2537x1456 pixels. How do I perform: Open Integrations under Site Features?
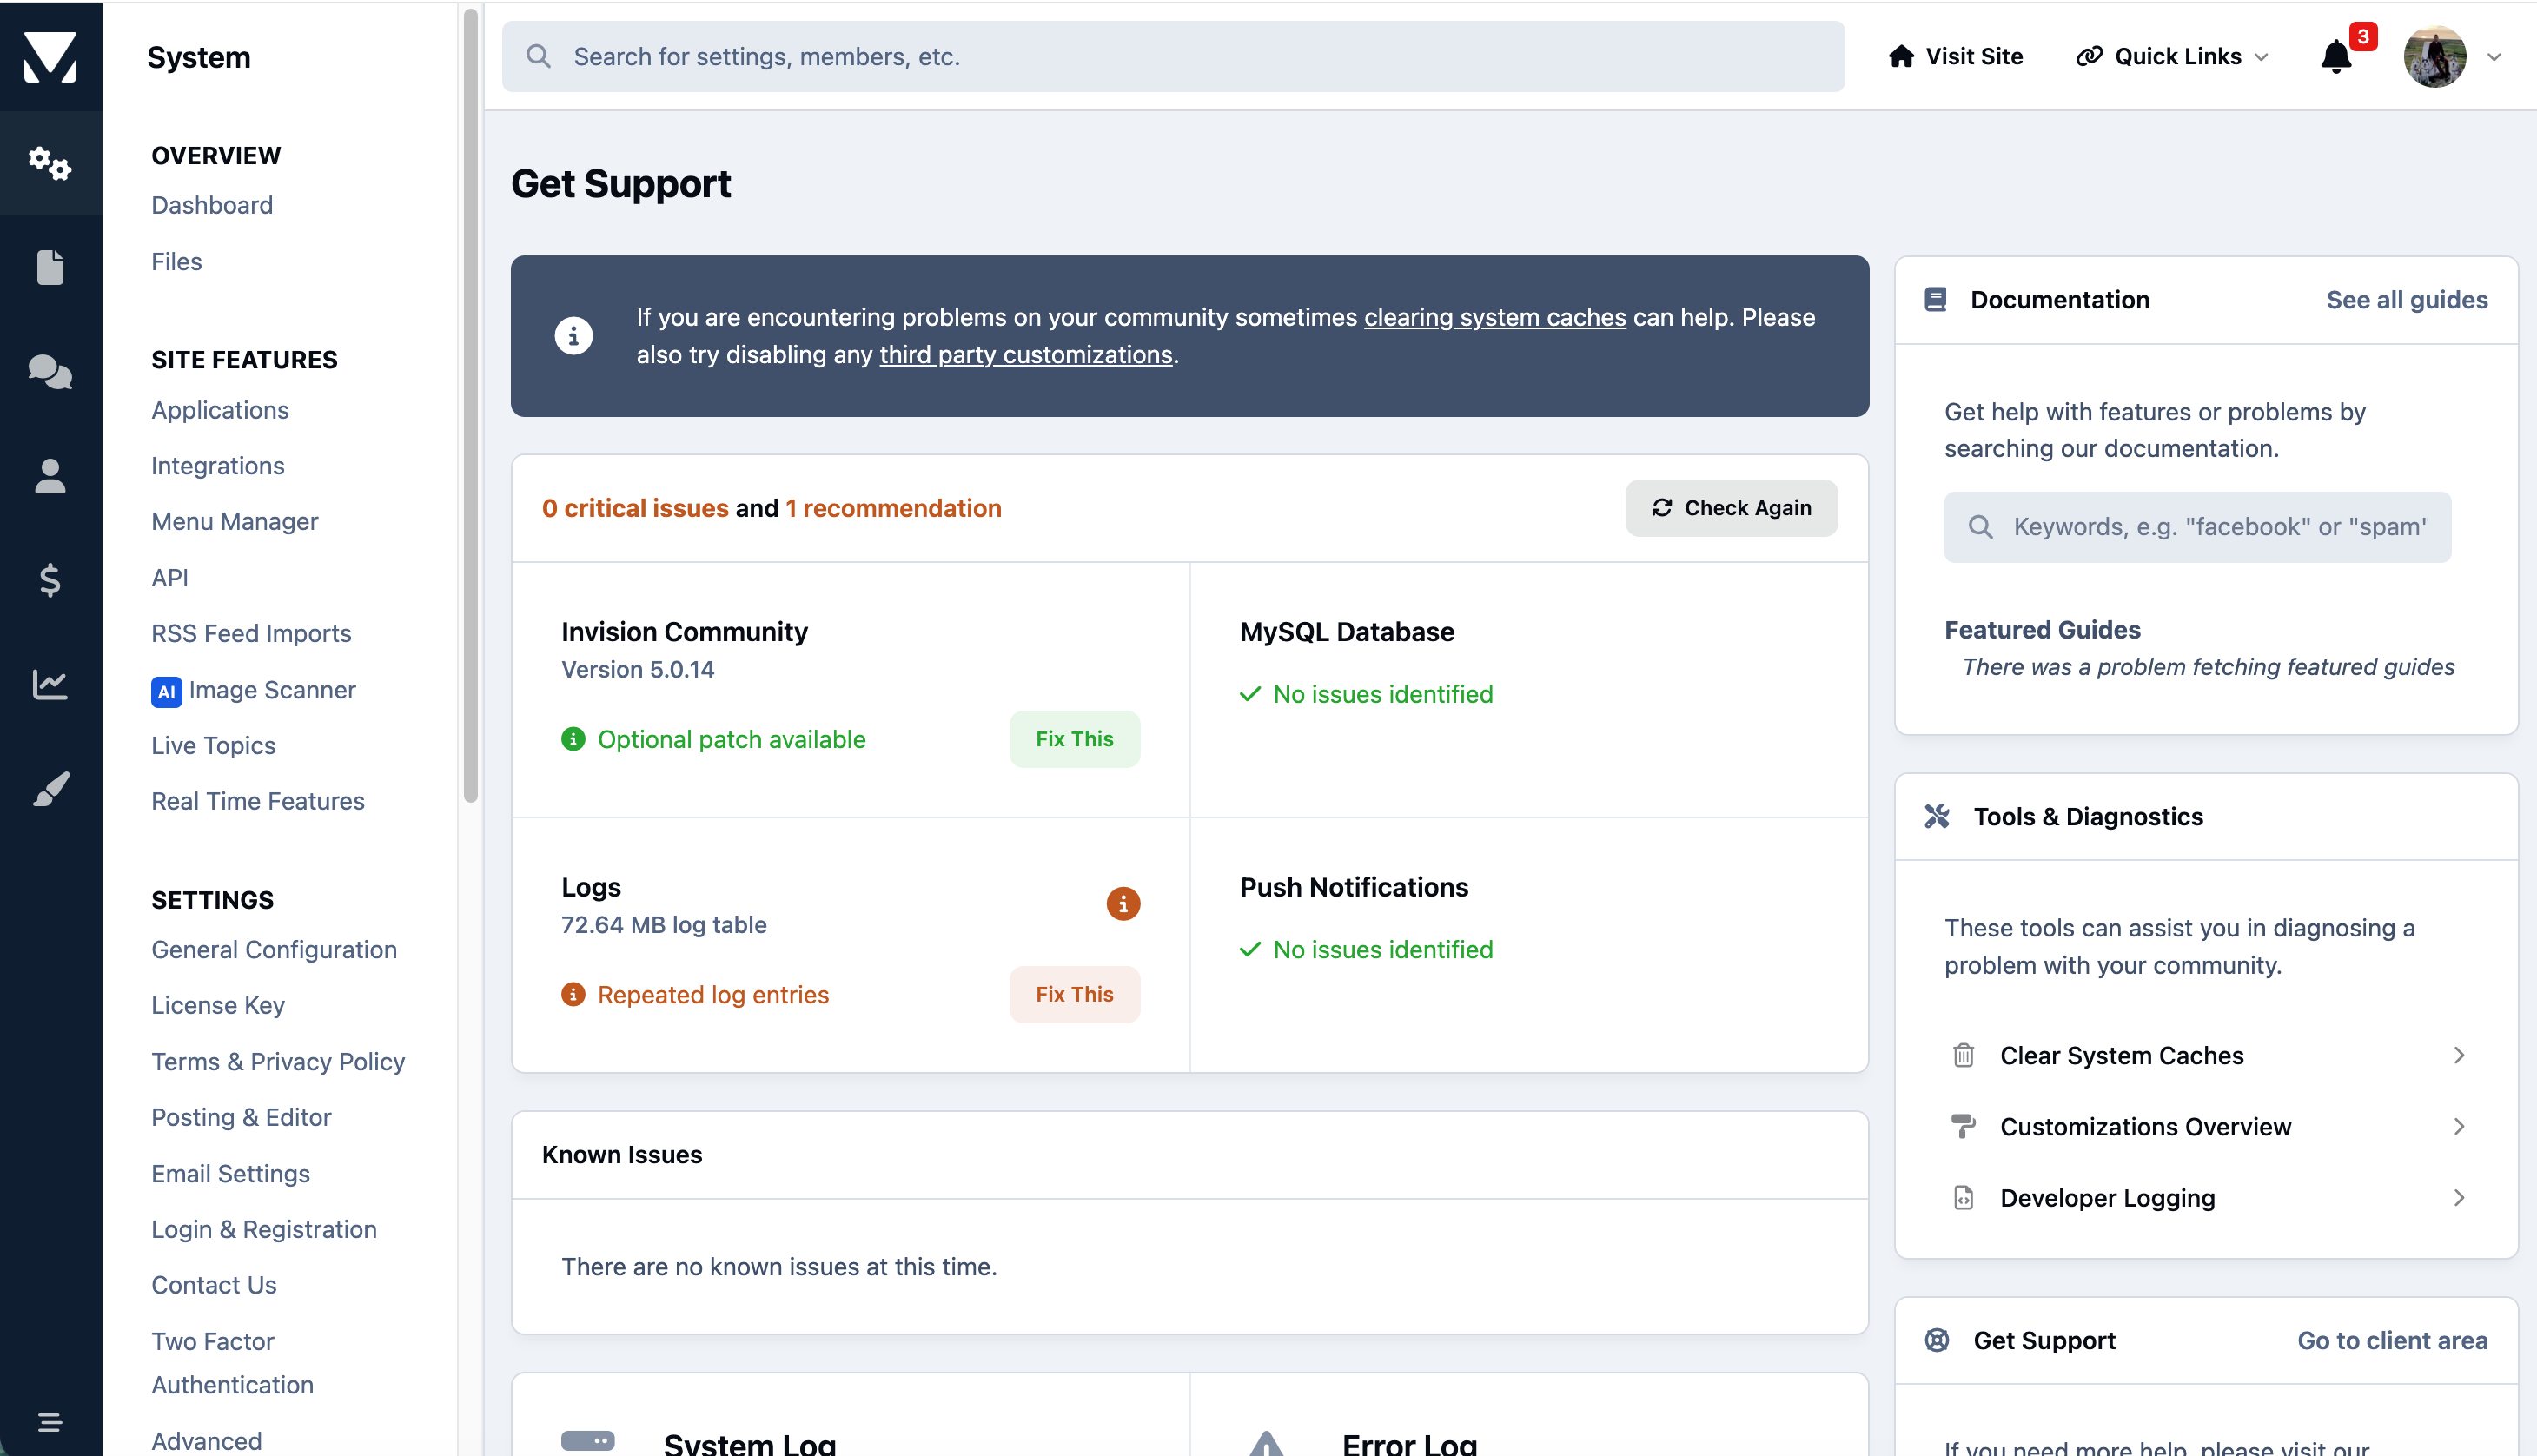pyautogui.click(x=218, y=466)
